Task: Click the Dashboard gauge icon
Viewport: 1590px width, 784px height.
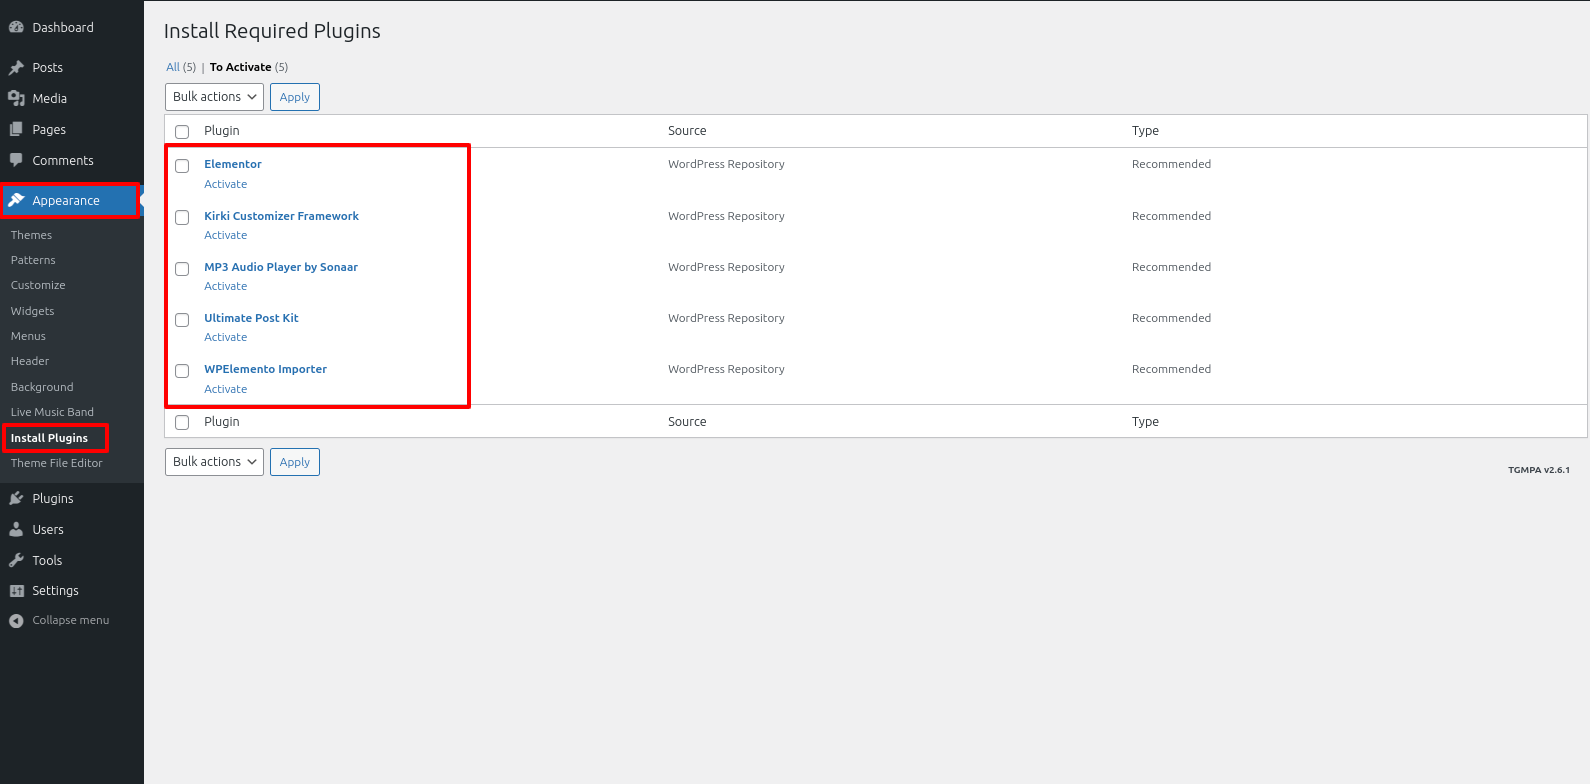Action: (x=16, y=27)
